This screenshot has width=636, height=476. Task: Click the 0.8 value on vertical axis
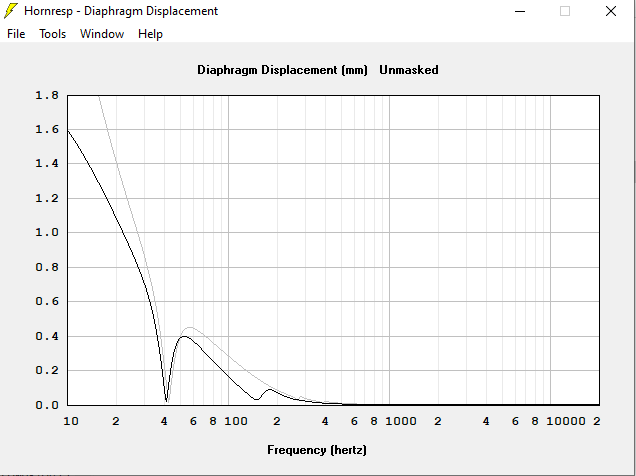tap(47, 267)
